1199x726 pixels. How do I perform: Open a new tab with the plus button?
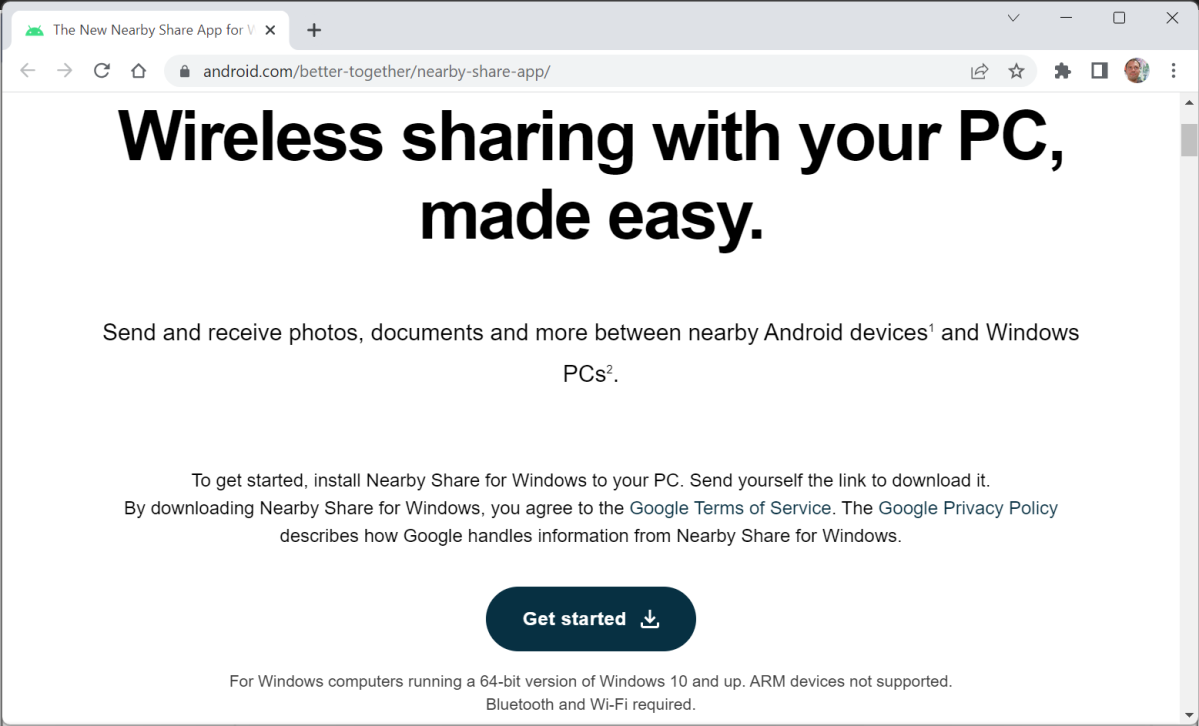click(314, 30)
